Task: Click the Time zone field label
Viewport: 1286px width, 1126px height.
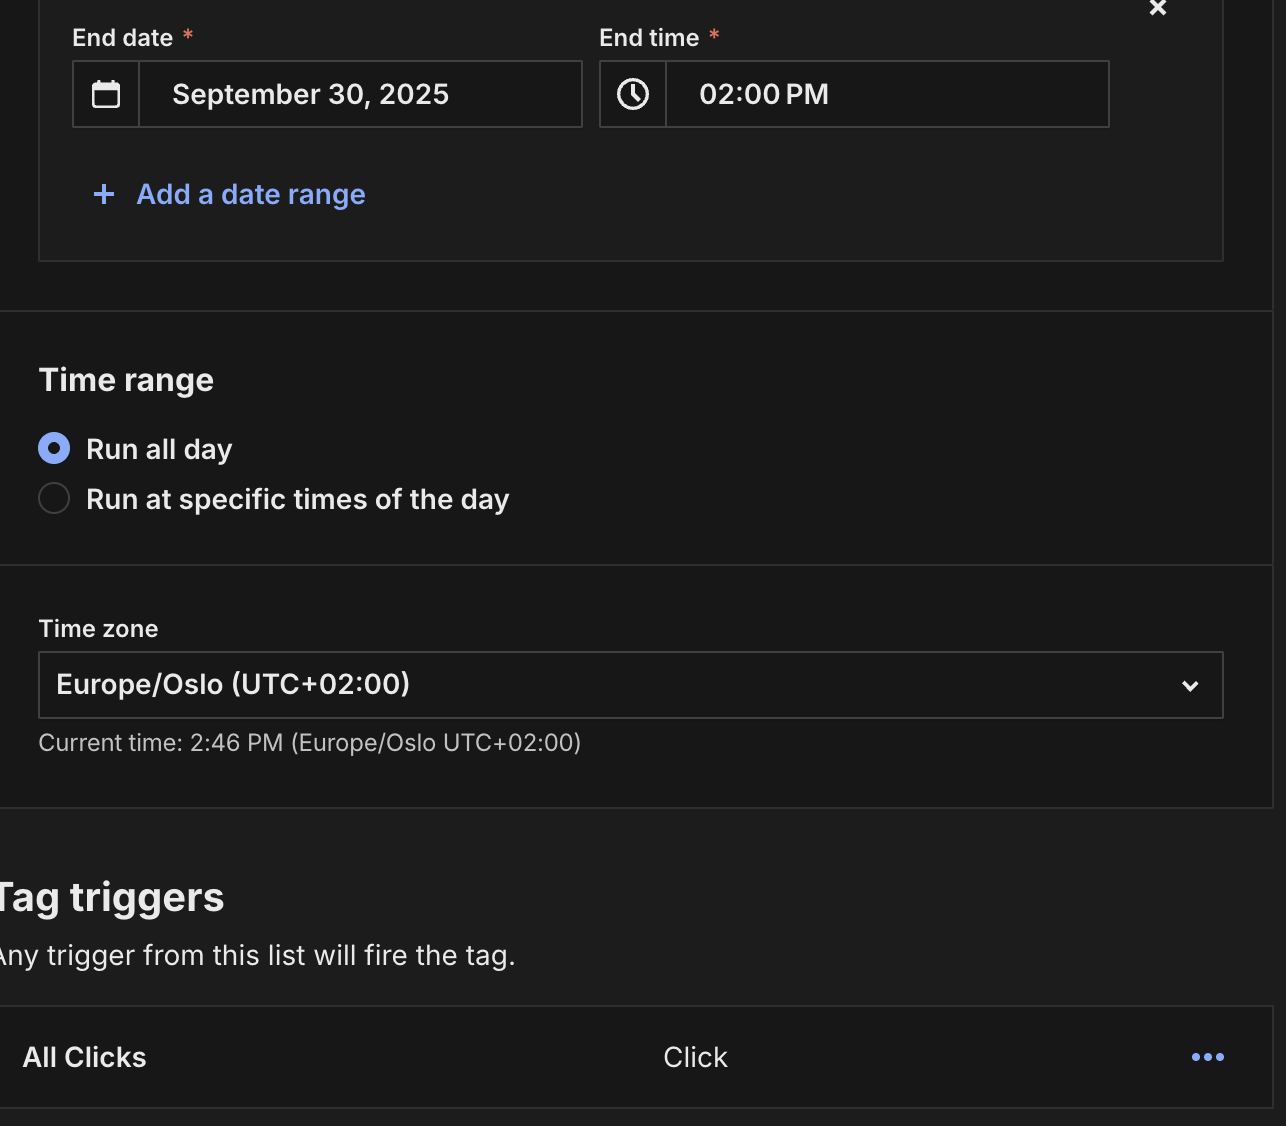Action: click(x=98, y=629)
